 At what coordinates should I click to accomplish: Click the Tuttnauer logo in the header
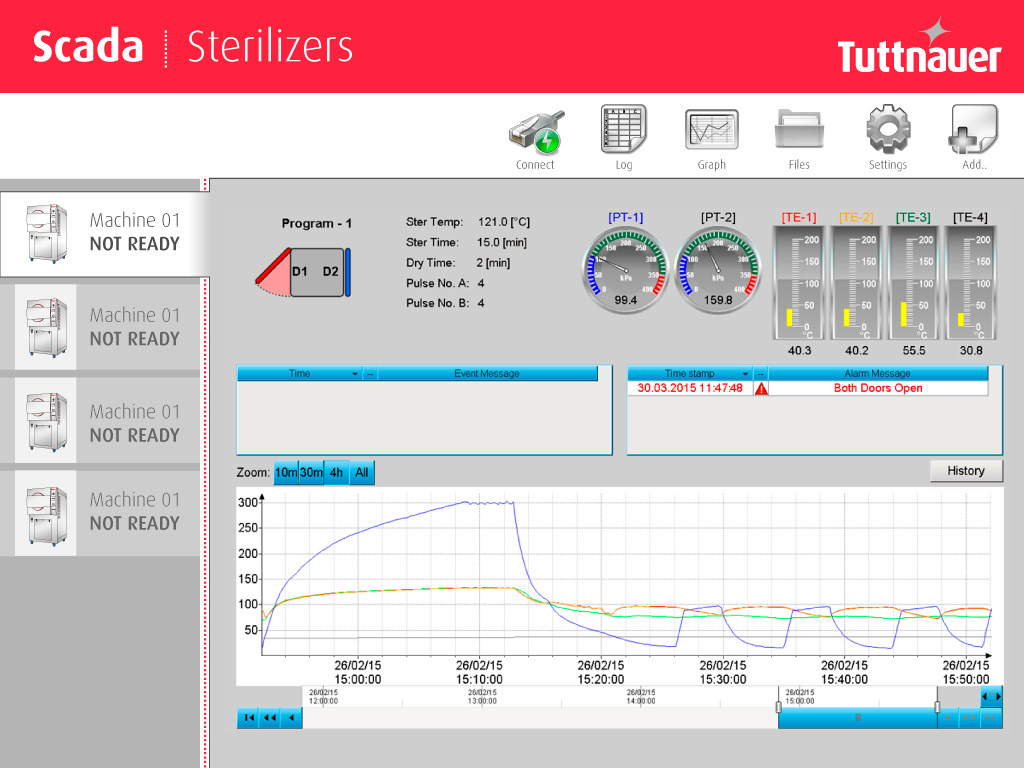tap(919, 47)
